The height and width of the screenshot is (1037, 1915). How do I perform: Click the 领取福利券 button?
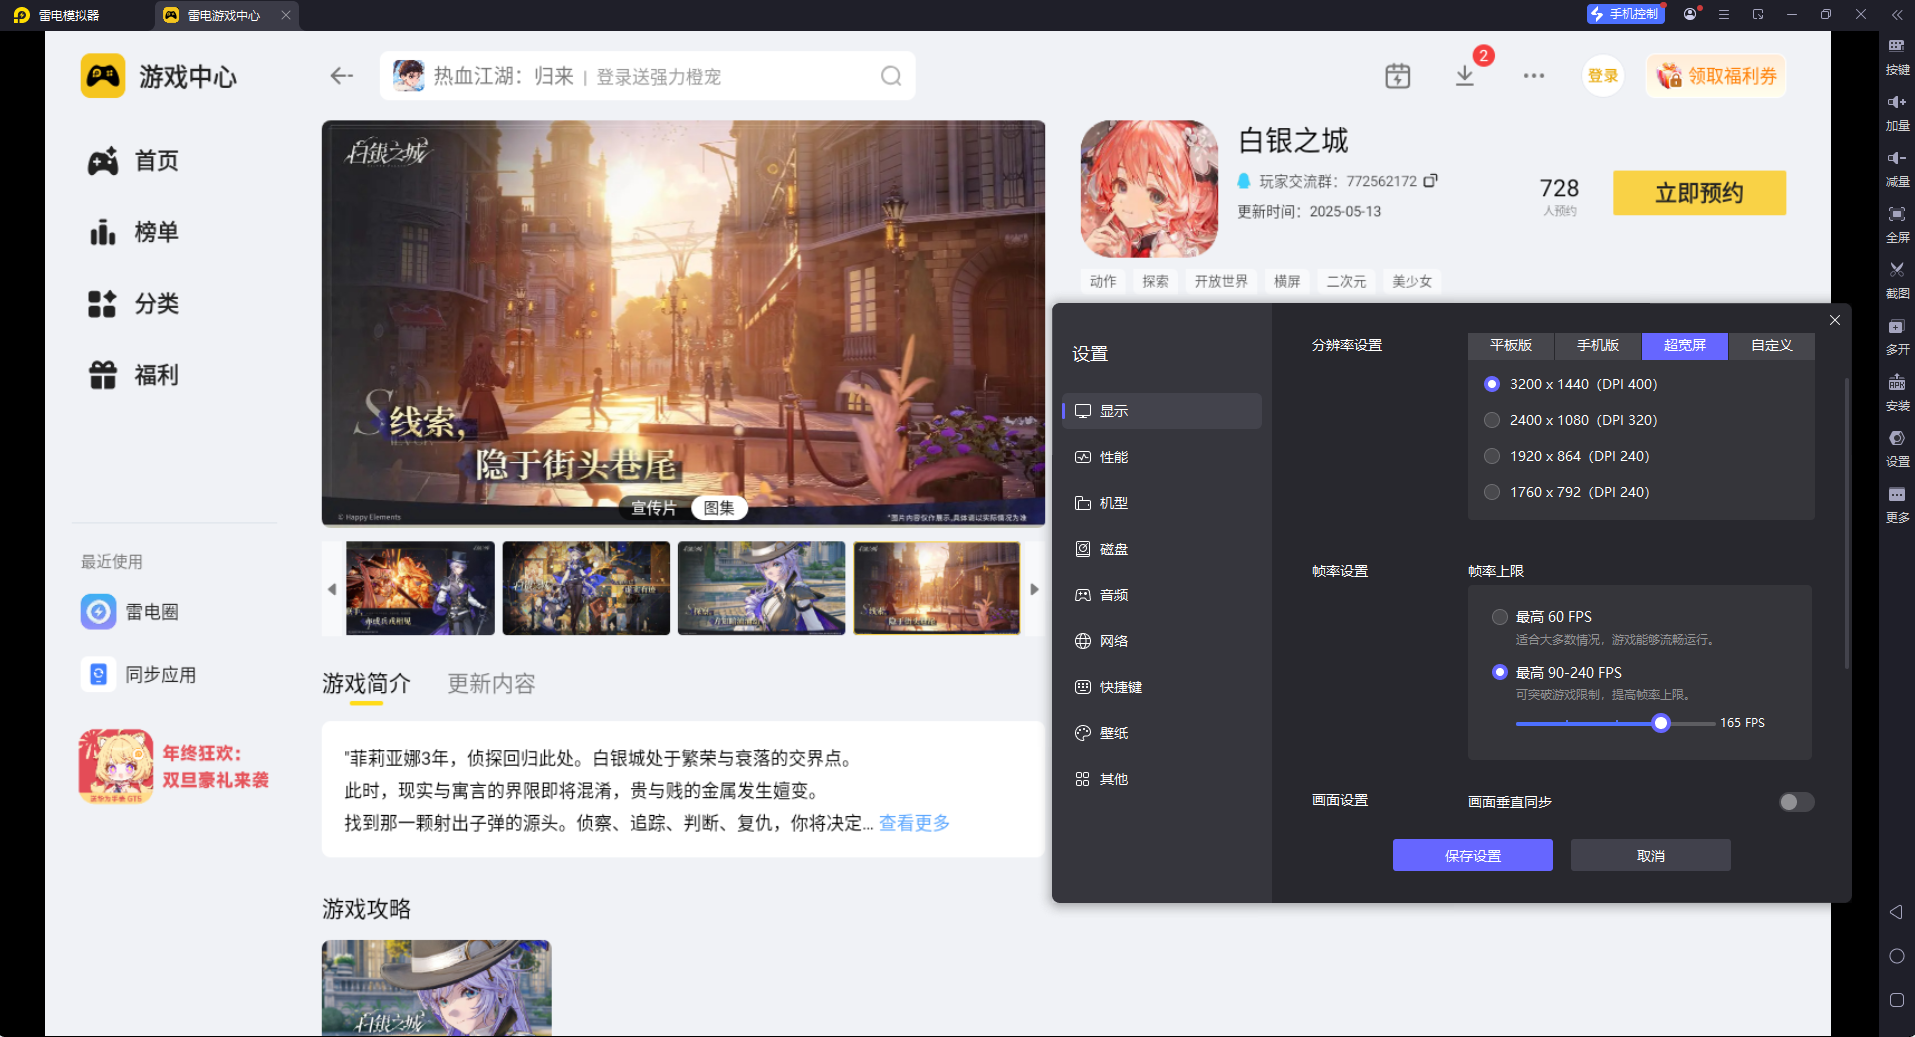[x=1716, y=76]
